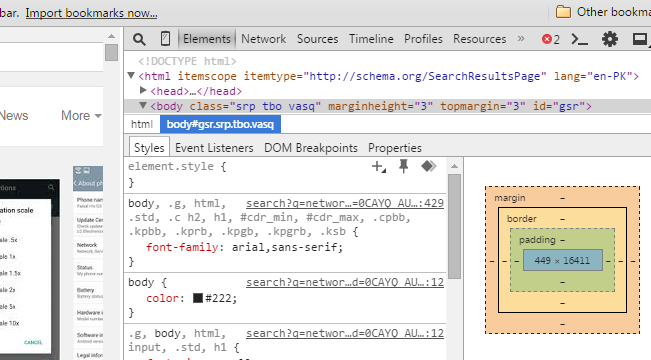Open the Properties sidebar tab
Viewport: 651px width, 360px height.
395,148
